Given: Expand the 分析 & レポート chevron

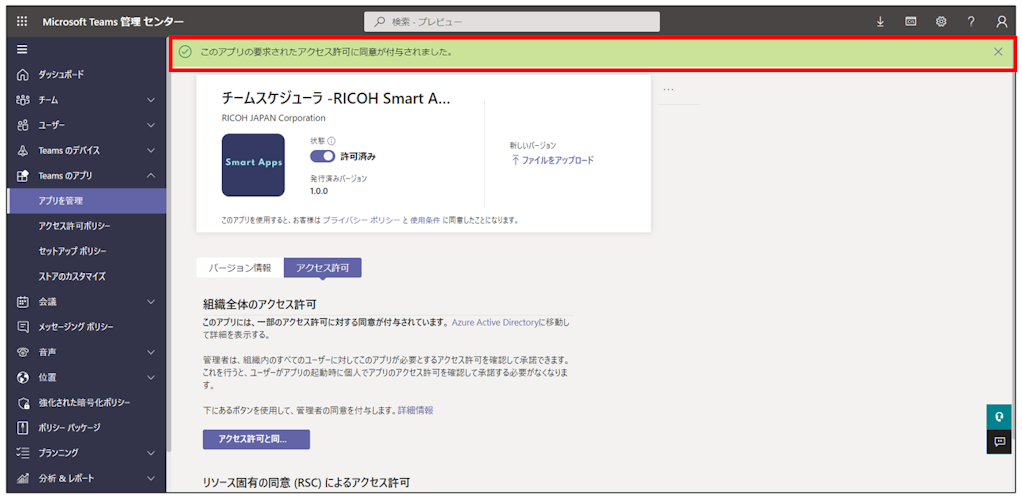Looking at the screenshot, I should tap(151, 478).
